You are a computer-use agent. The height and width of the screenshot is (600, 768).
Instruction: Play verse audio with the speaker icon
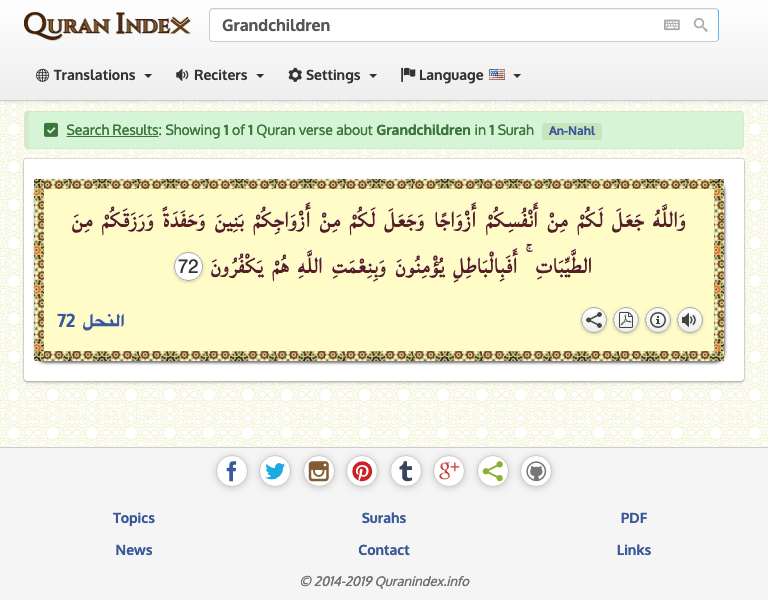pyautogui.click(x=689, y=320)
